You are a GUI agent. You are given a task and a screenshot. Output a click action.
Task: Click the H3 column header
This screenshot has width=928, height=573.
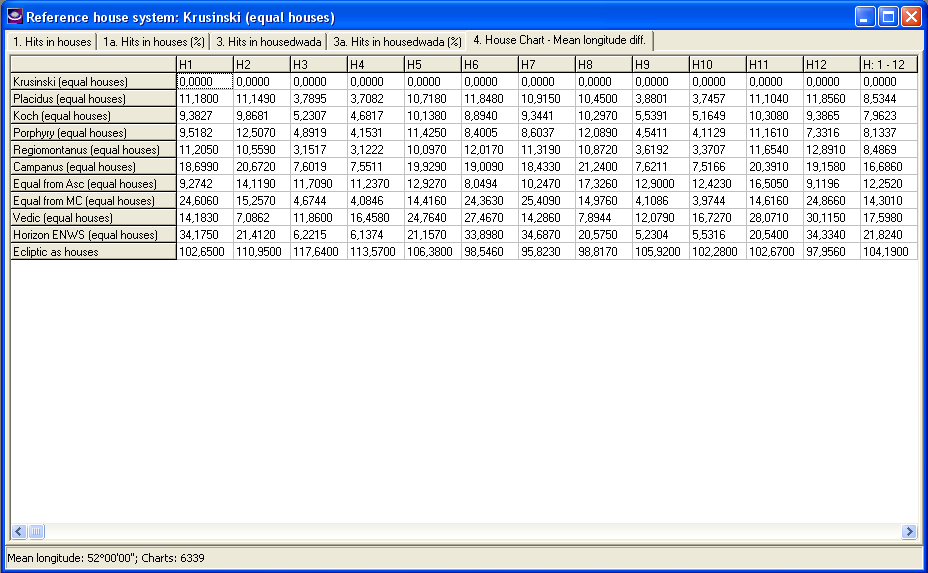click(318, 64)
